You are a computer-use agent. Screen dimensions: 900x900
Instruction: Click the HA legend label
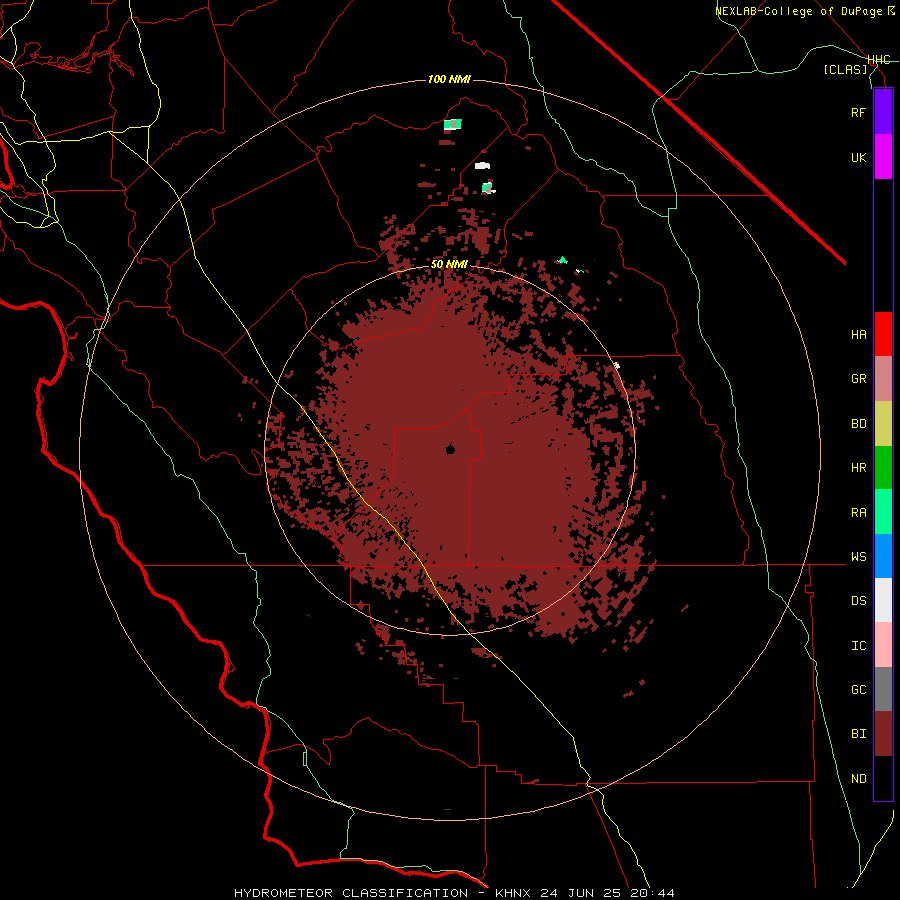click(858, 334)
